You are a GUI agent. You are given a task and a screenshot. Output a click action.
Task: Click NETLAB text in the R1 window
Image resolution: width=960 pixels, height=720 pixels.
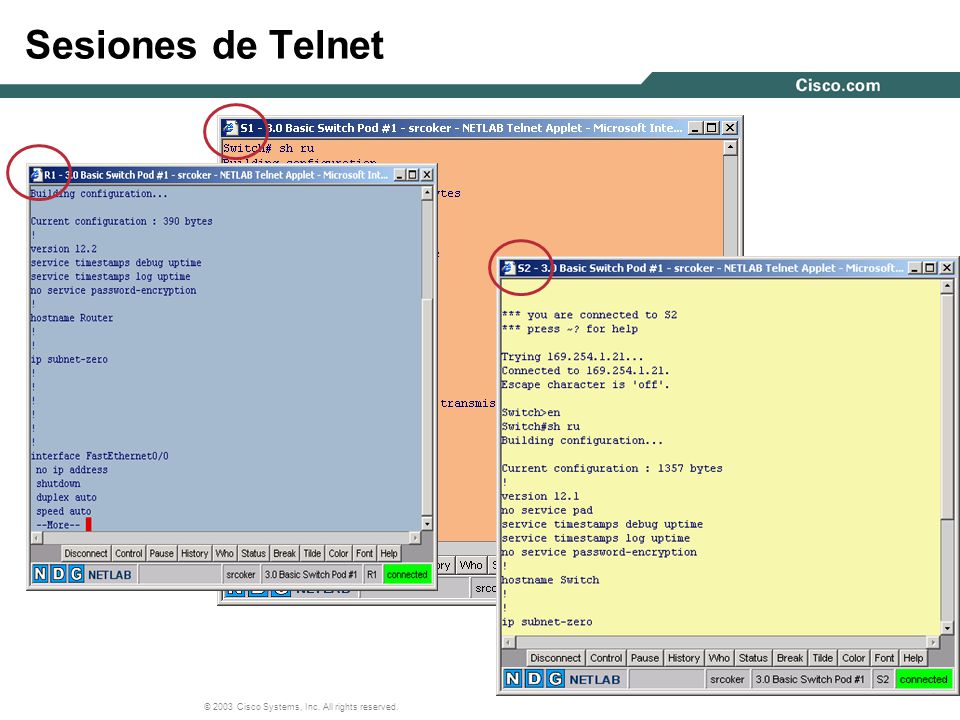[x=110, y=575]
